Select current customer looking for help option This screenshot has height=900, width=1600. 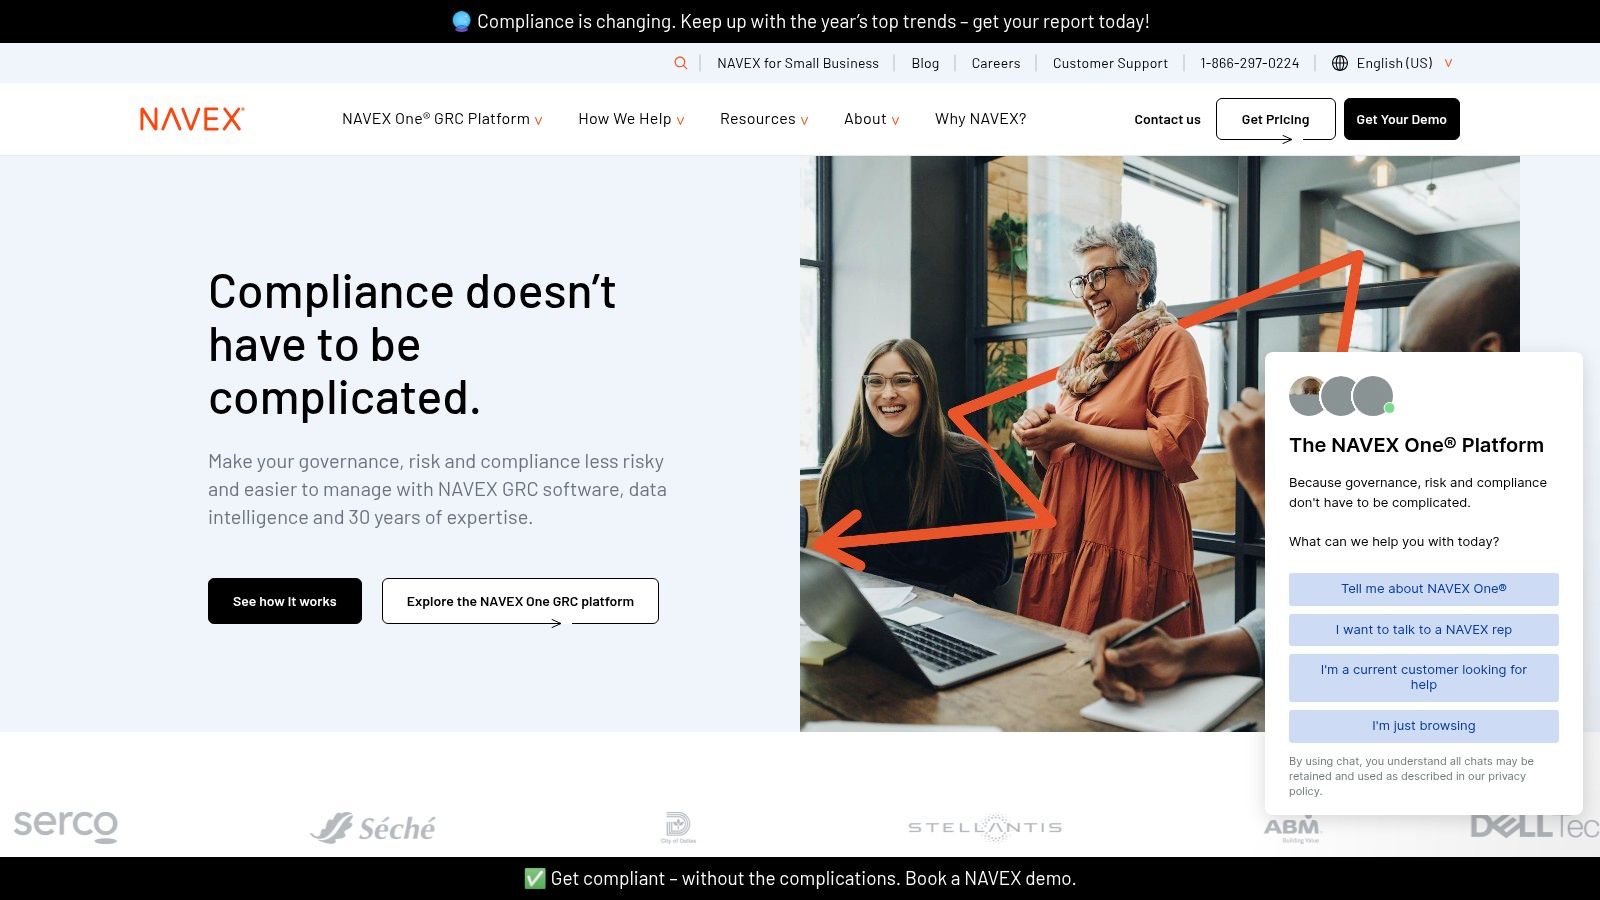(1424, 677)
